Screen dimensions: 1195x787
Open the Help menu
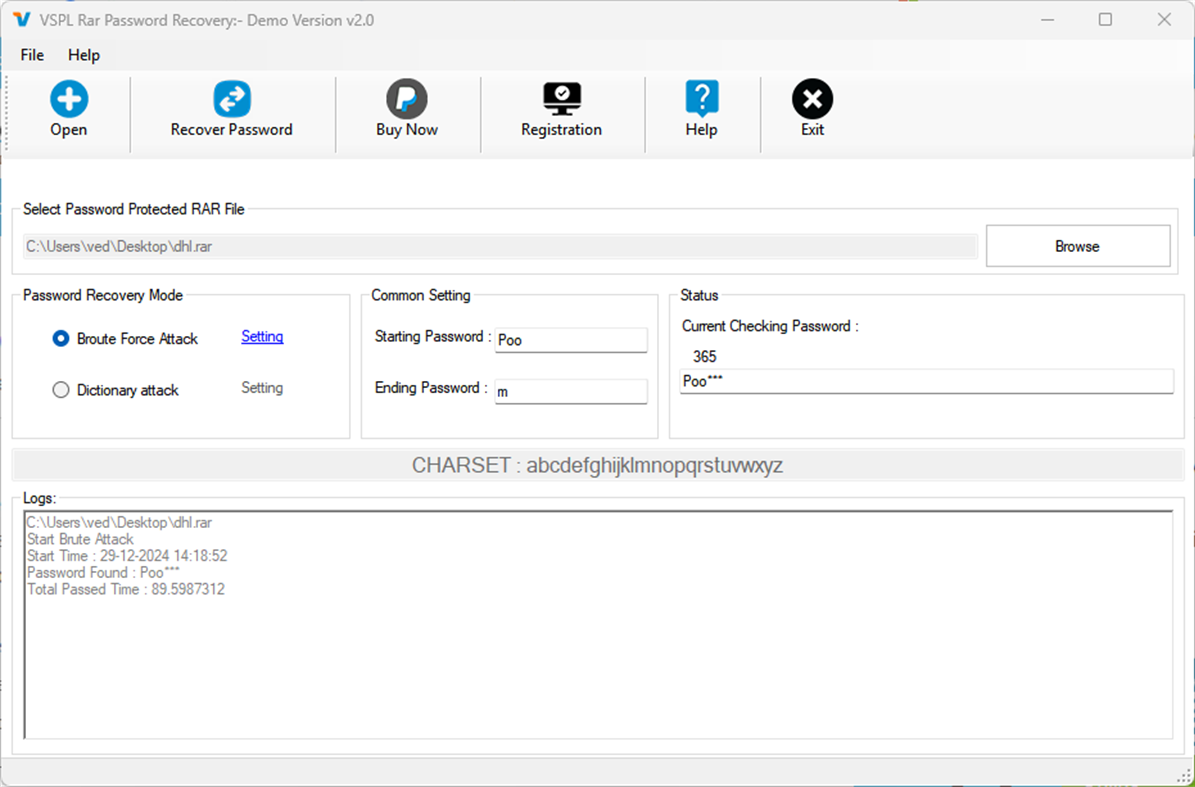pyautogui.click(x=83, y=55)
